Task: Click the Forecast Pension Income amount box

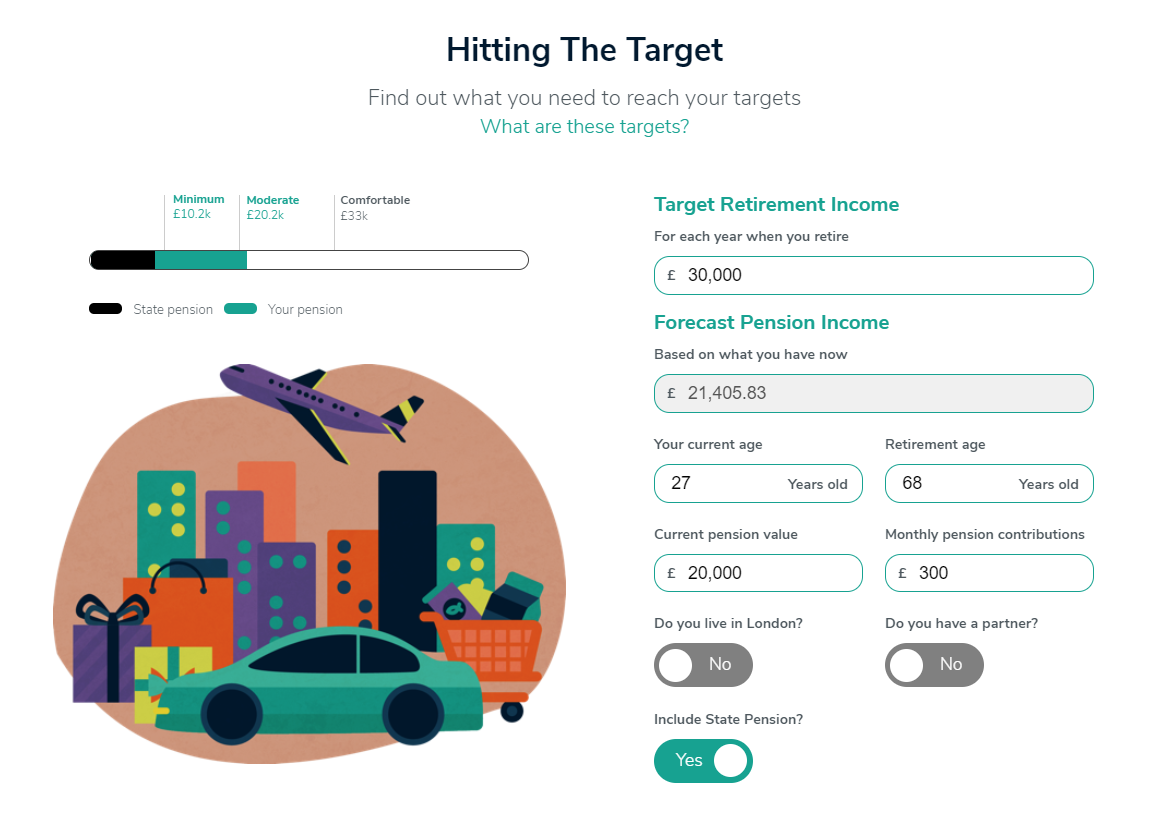Action: (x=873, y=393)
